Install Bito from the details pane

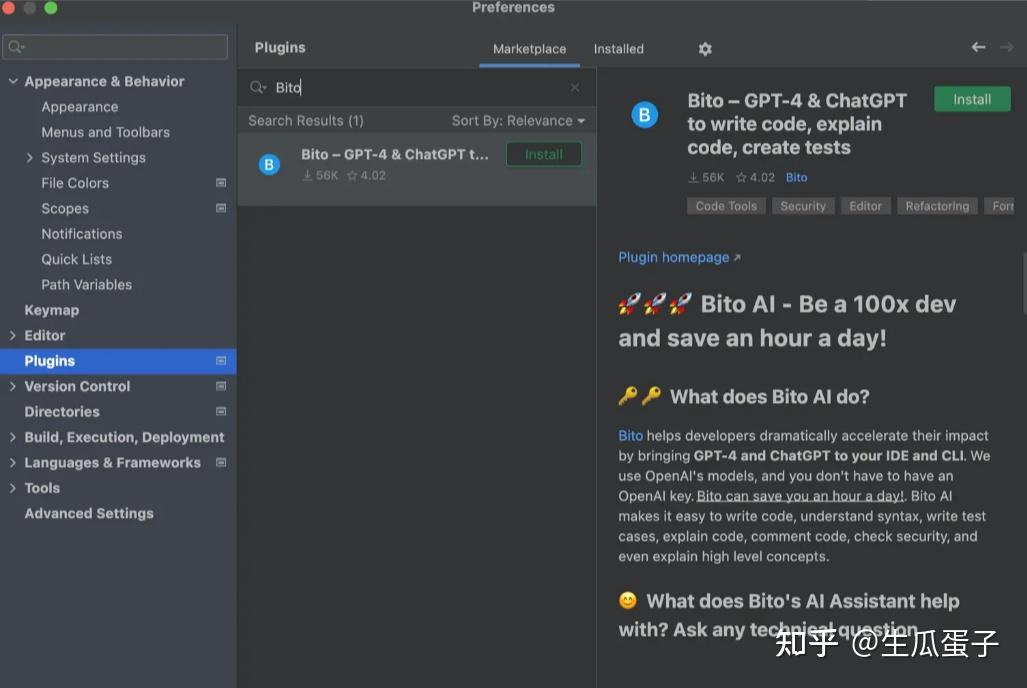(x=972, y=100)
